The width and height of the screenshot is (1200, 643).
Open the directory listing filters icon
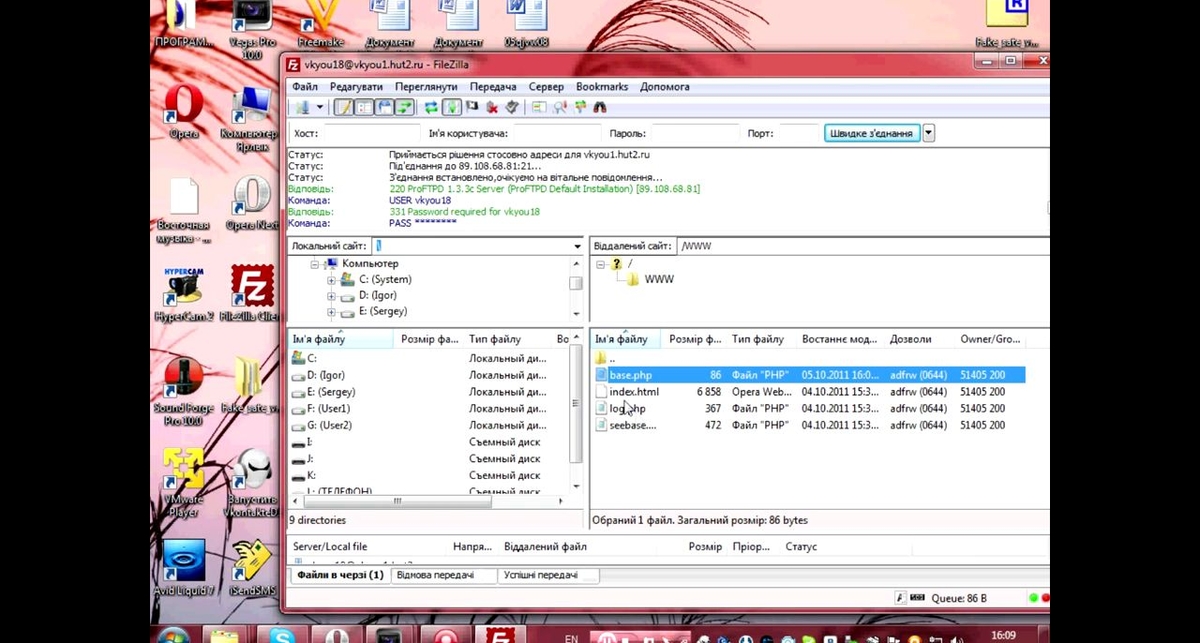[x=539, y=108]
